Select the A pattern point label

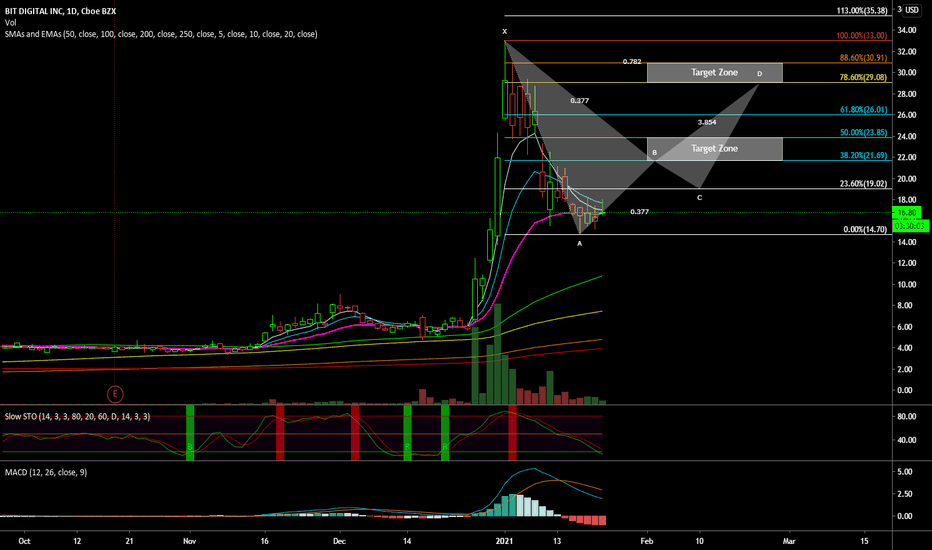coord(580,243)
